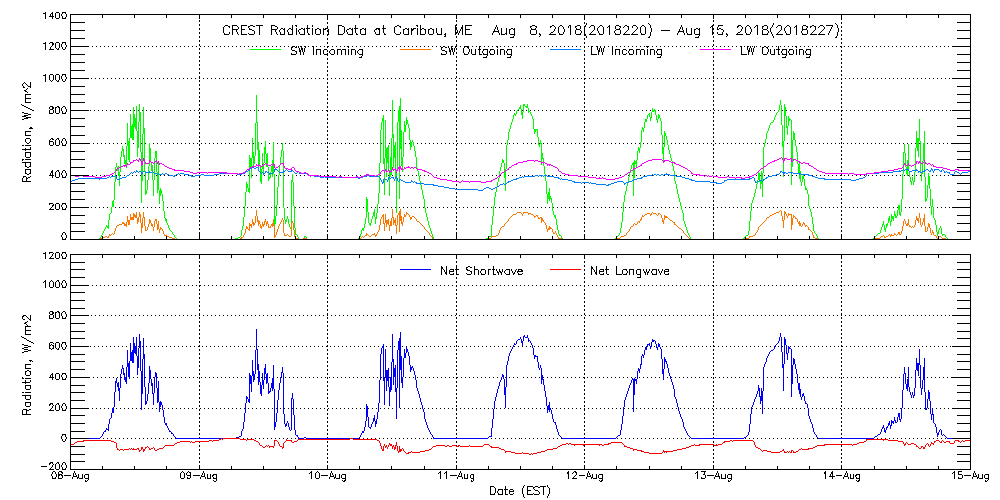
Task: Select the LW Outgoing legend label
Action: pos(775,51)
